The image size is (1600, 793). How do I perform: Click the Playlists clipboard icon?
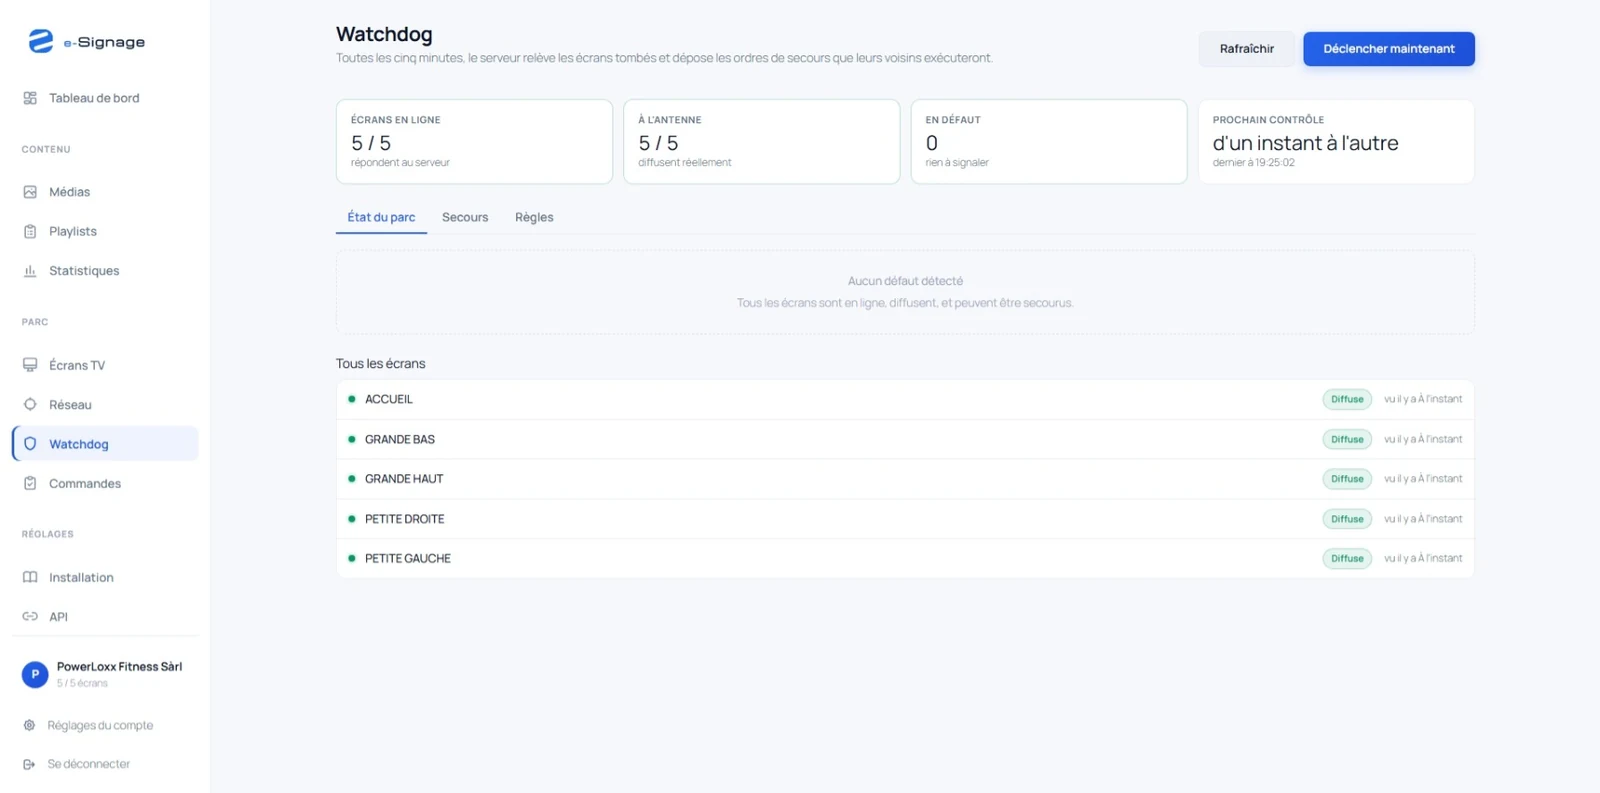30,231
